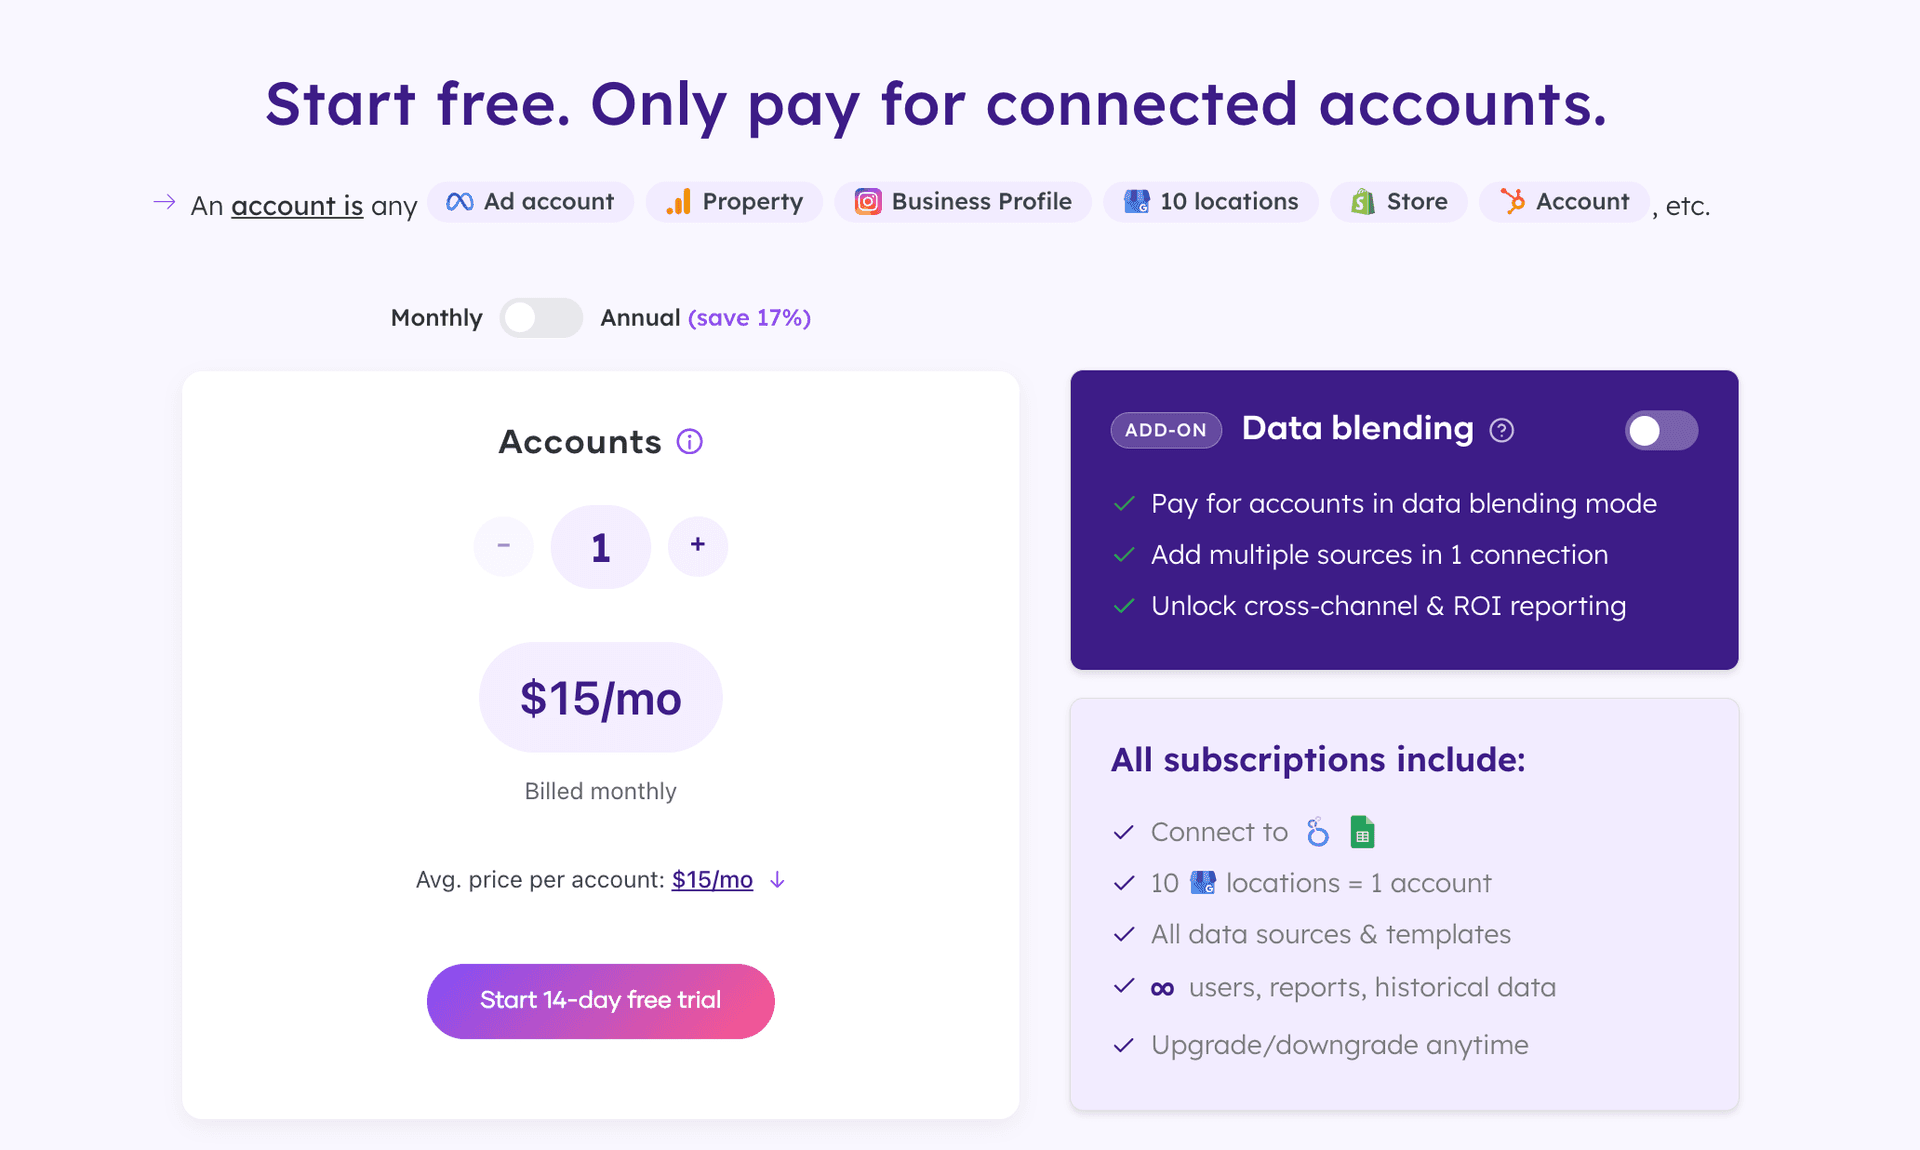The height and width of the screenshot is (1150, 1920).
Task: Open the underlined "account is" link
Action: point(297,206)
